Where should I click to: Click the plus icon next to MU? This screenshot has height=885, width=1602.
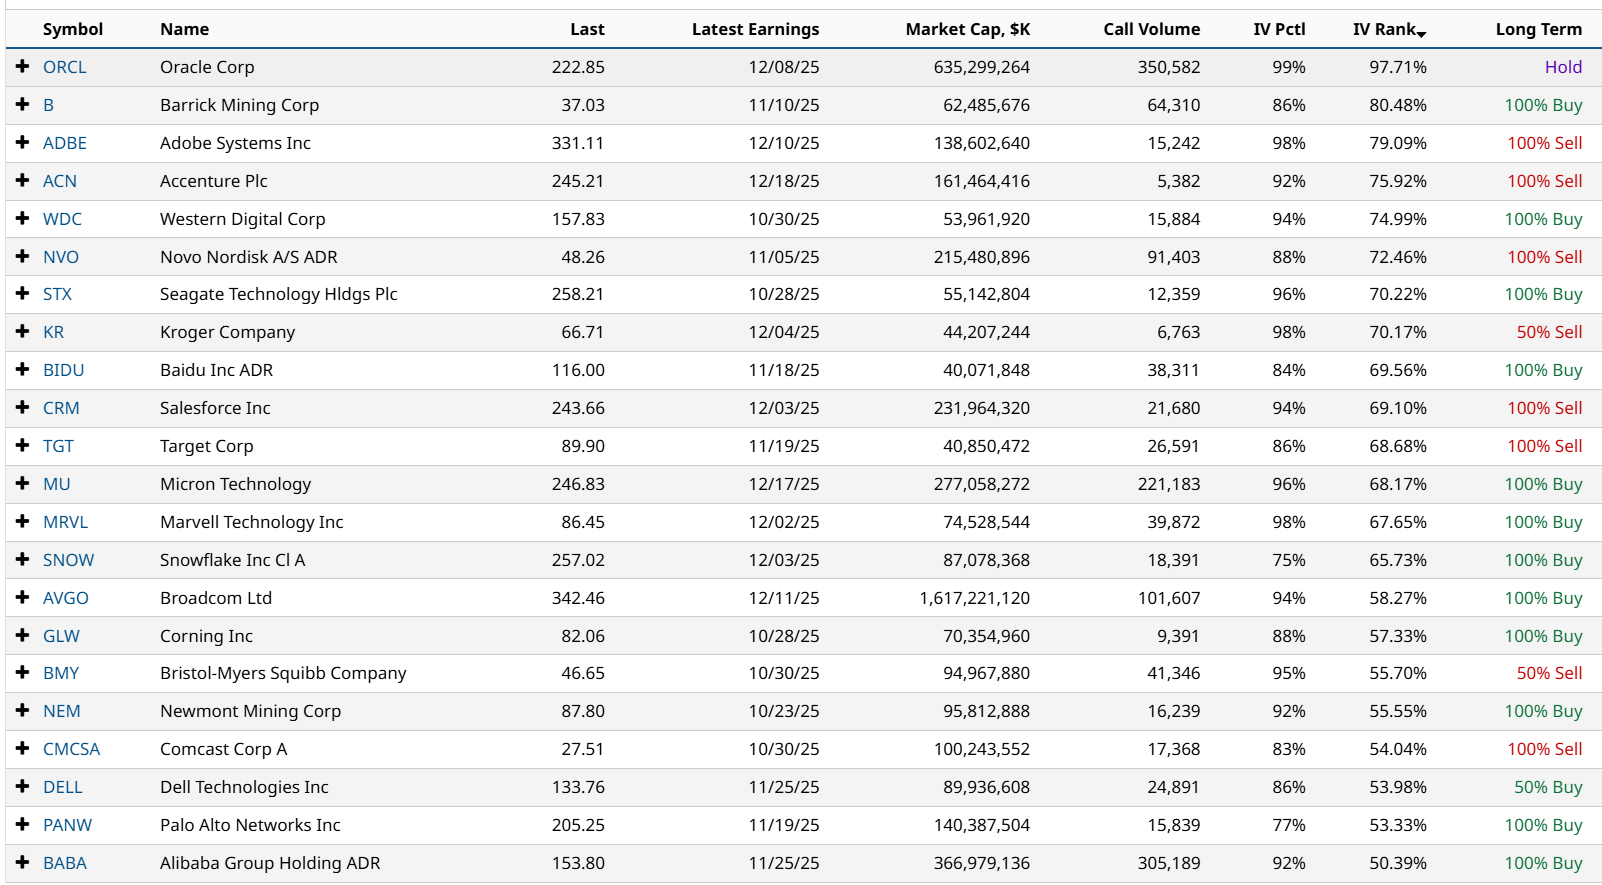click(x=22, y=483)
